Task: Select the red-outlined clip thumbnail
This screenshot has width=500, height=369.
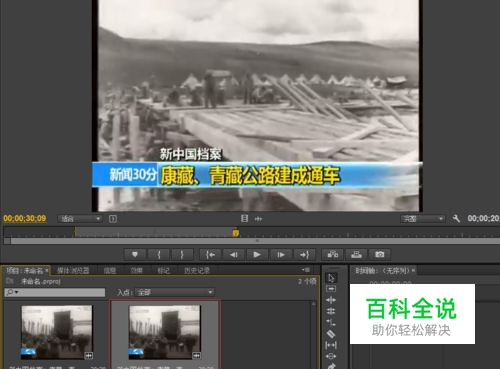Action: (165, 332)
